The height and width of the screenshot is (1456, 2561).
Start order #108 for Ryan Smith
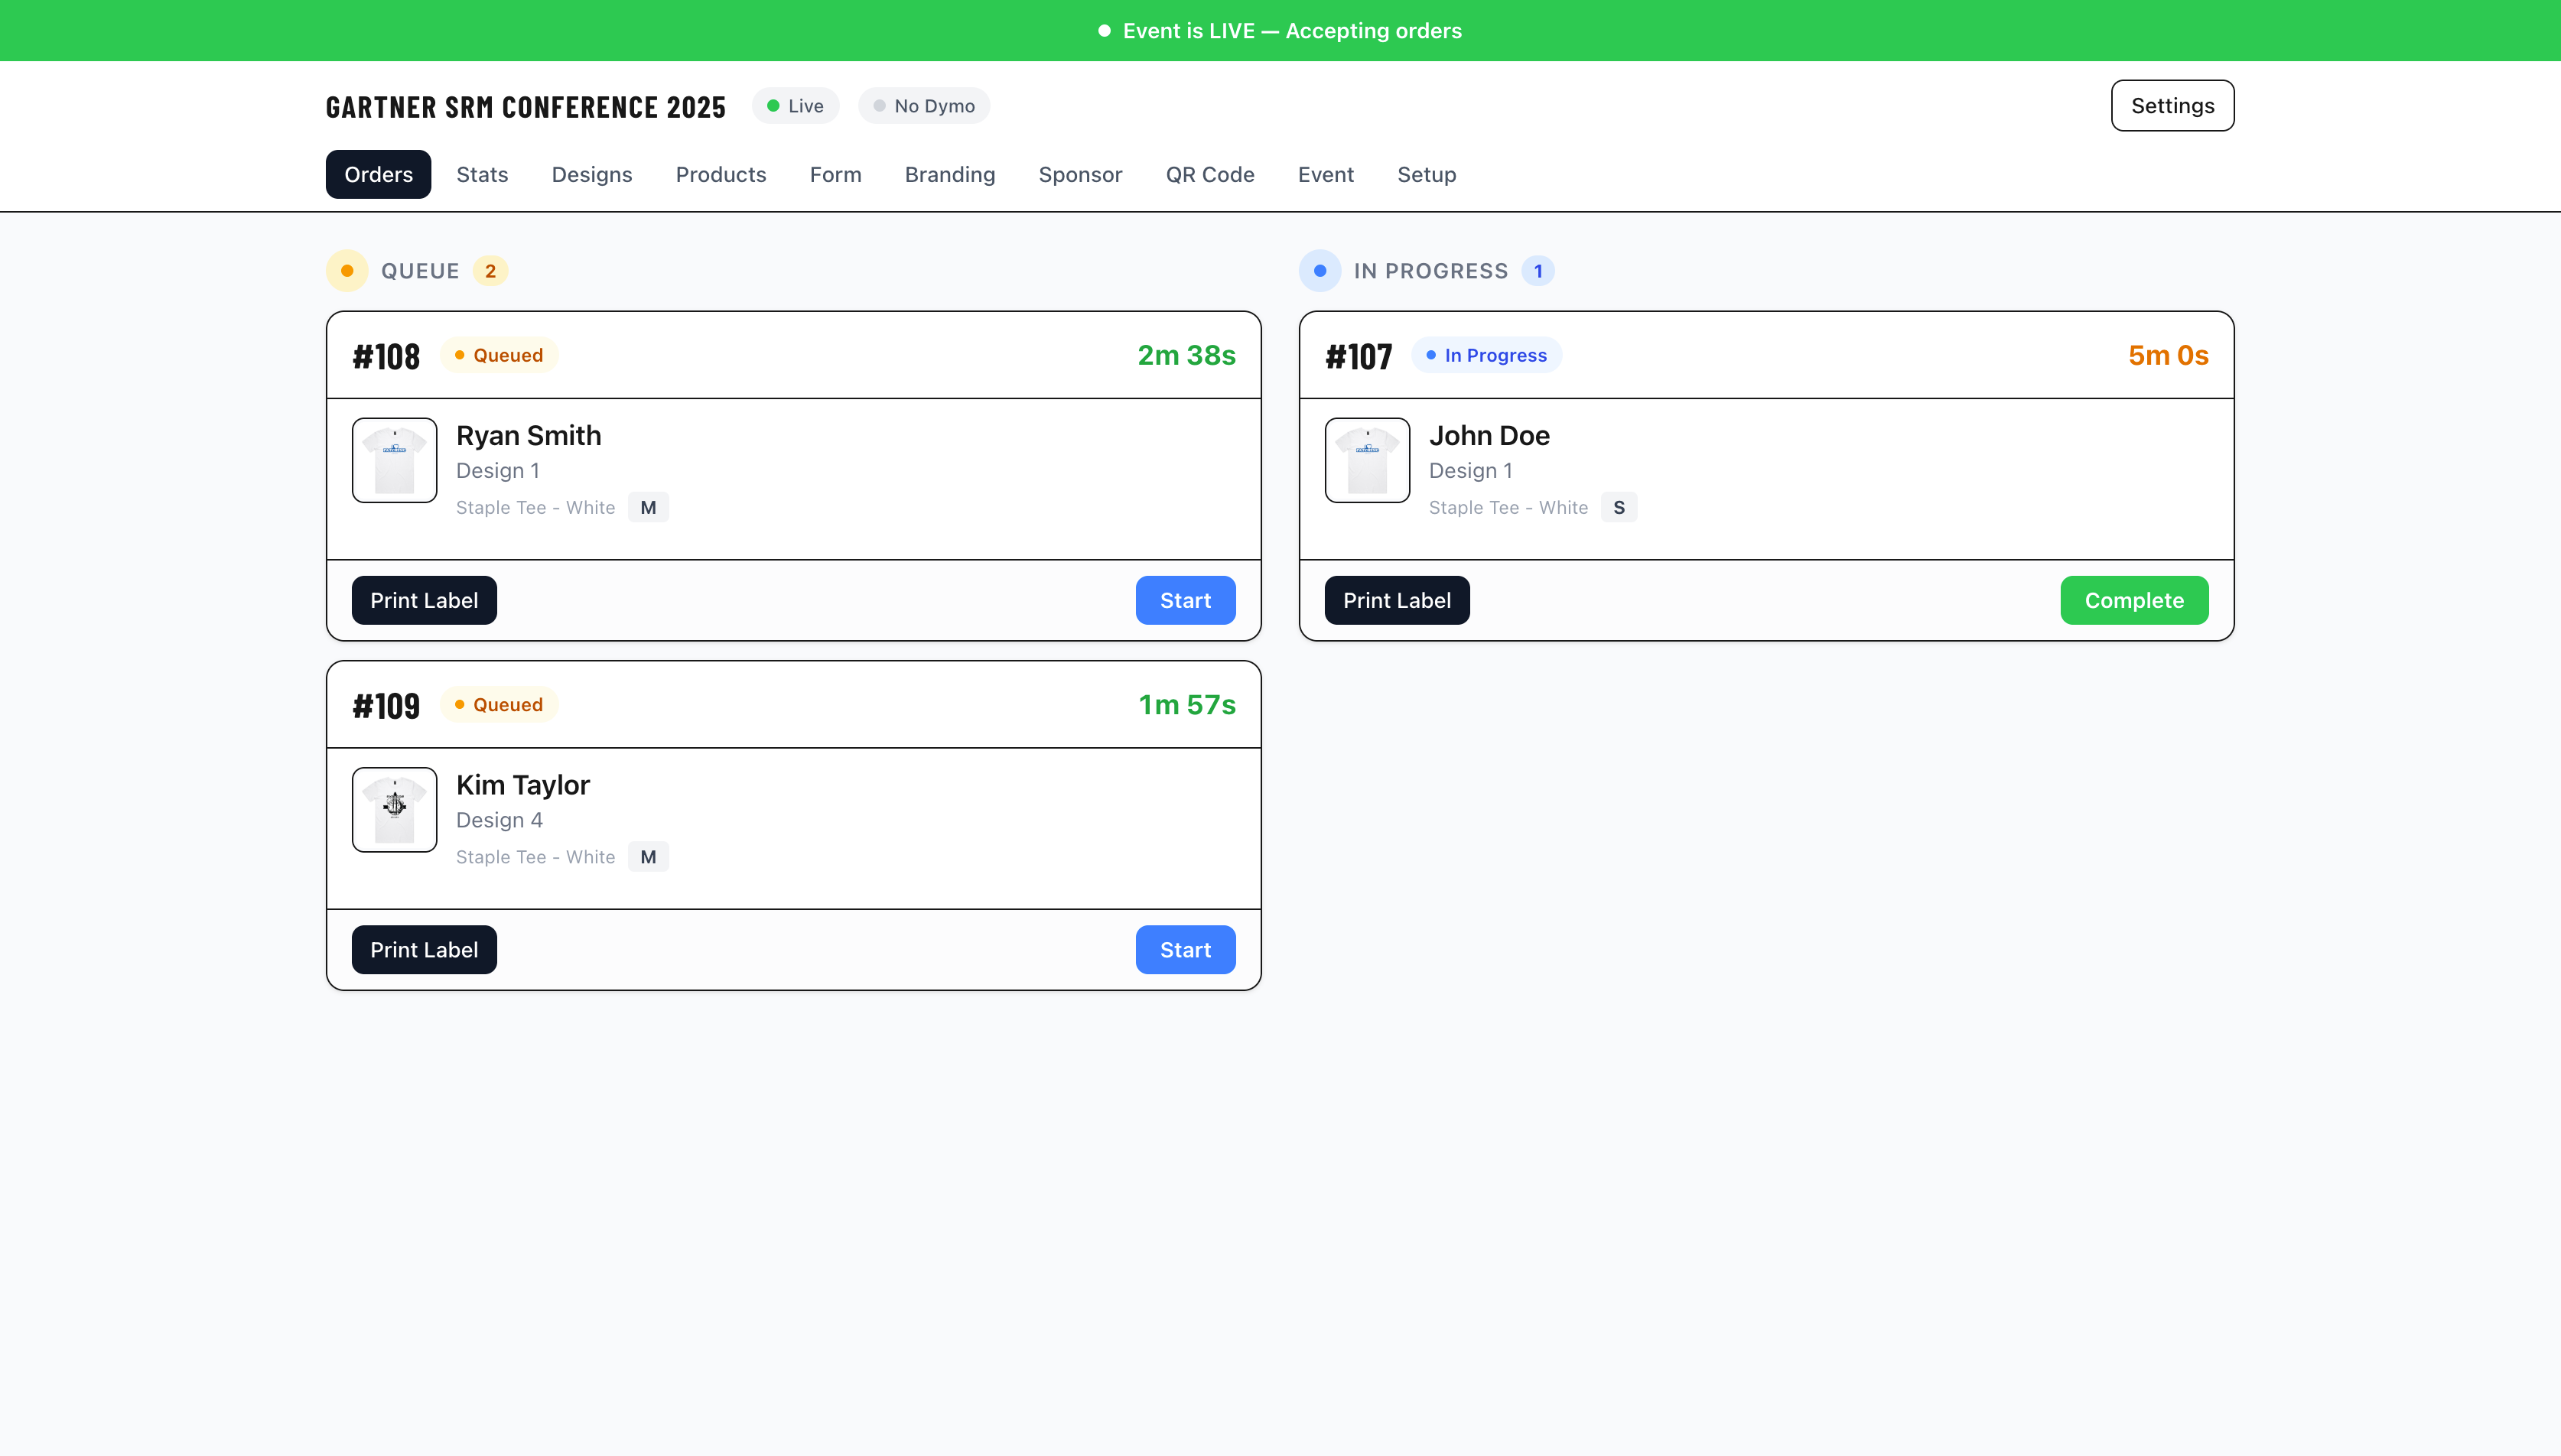point(1185,600)
